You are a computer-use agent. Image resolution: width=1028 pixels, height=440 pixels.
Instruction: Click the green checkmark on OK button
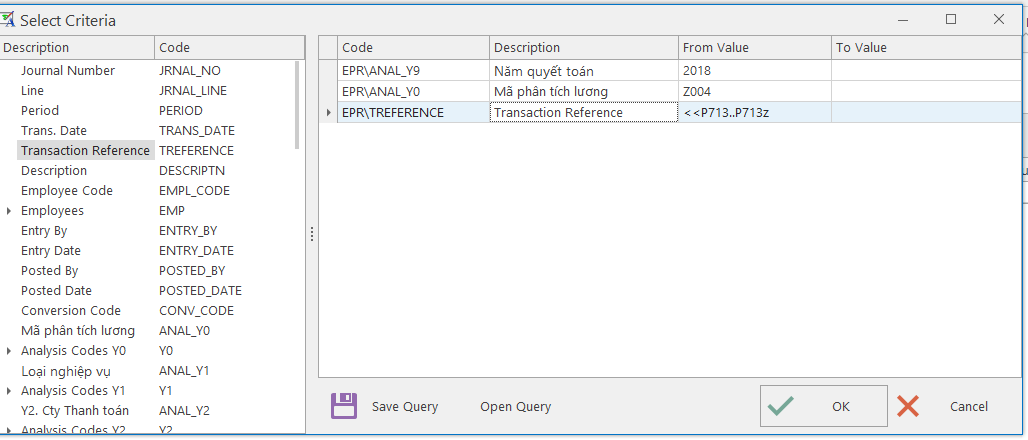pos(781,406)
